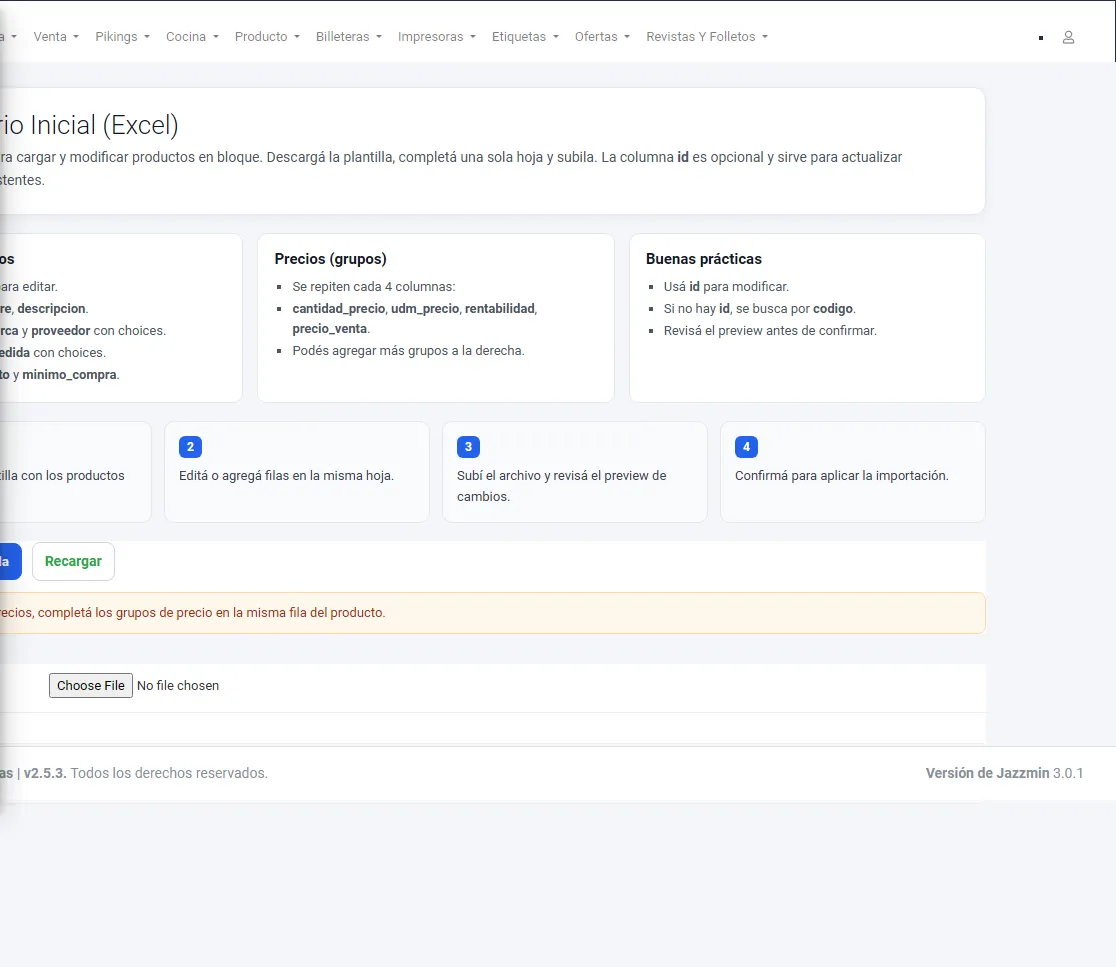The height and width of the screenshot is (967, 1116).
Task: Open the Revistas Y Folletos menu
Action: (707, 37)
